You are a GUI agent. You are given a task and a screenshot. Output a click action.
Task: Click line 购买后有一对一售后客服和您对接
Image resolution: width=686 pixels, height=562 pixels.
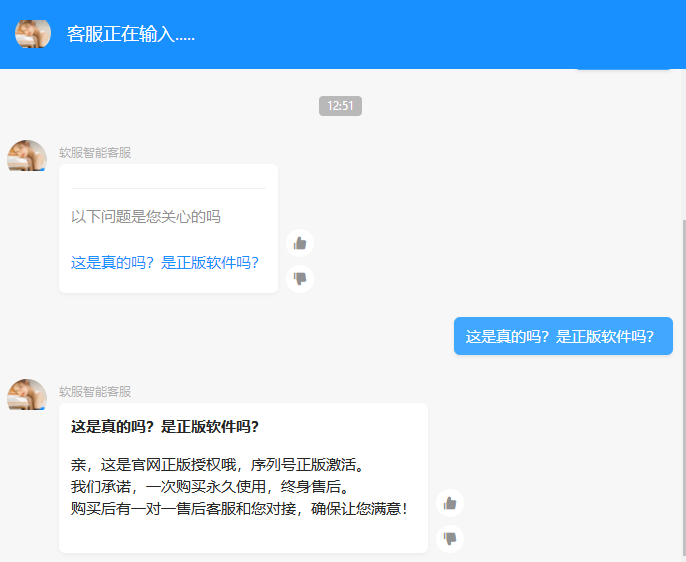pyautogui.click(x=184, y=509)
